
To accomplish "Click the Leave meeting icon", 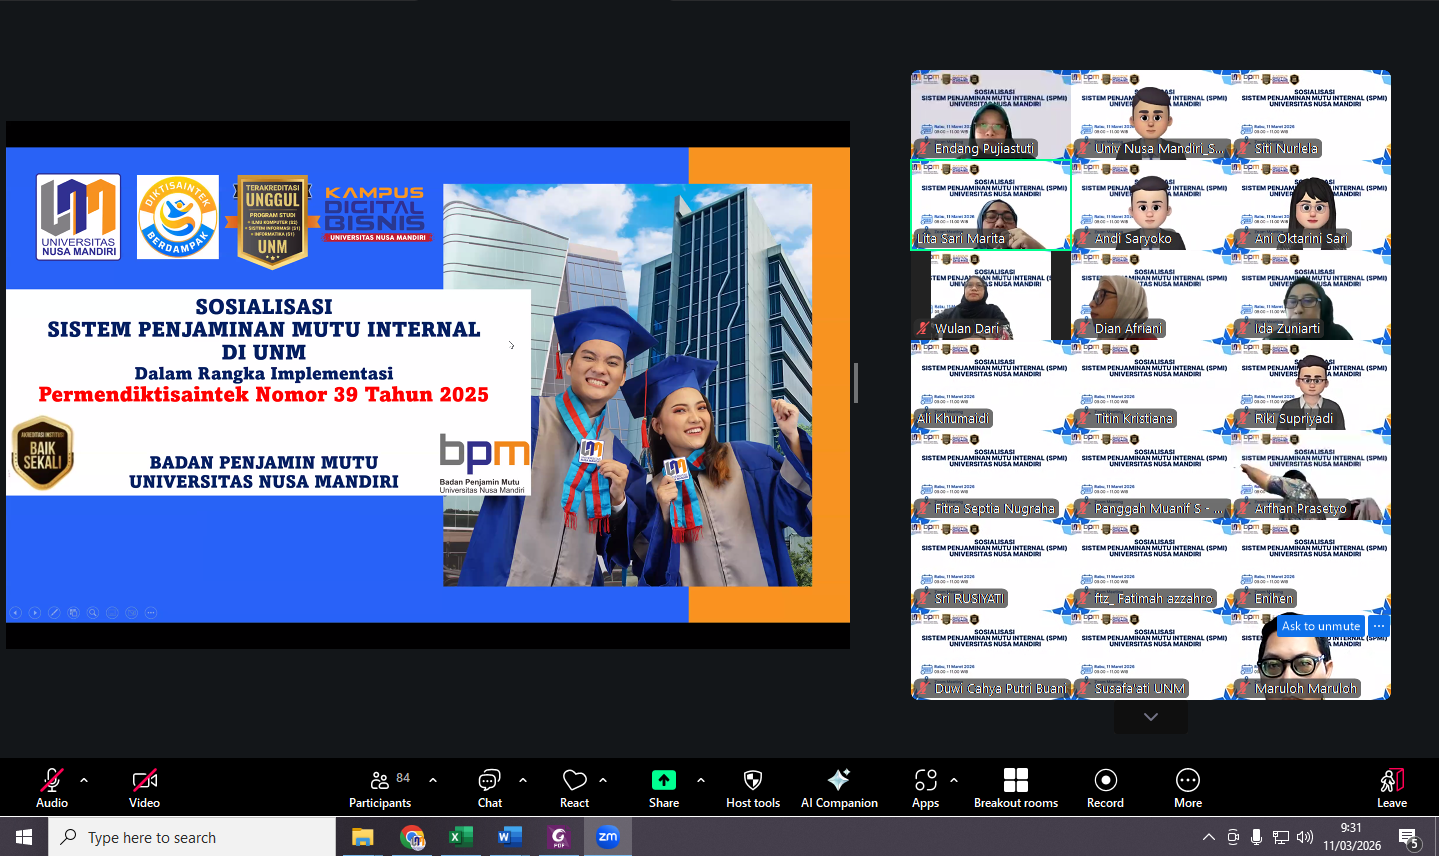I will click(1391, 780).
